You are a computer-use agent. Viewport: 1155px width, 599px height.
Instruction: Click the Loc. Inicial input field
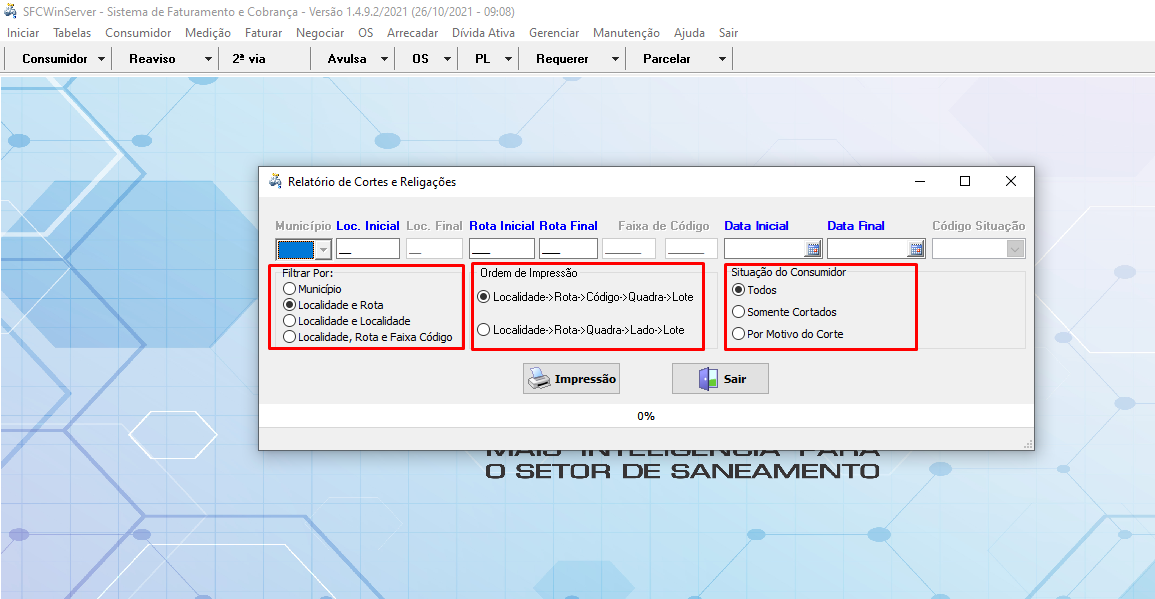367,249
